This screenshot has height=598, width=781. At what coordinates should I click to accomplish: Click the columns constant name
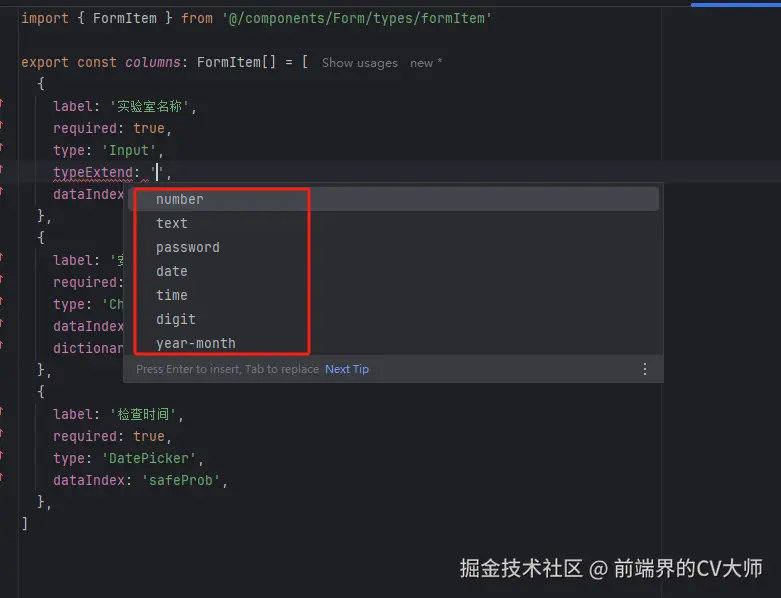(x=153, y=62)
